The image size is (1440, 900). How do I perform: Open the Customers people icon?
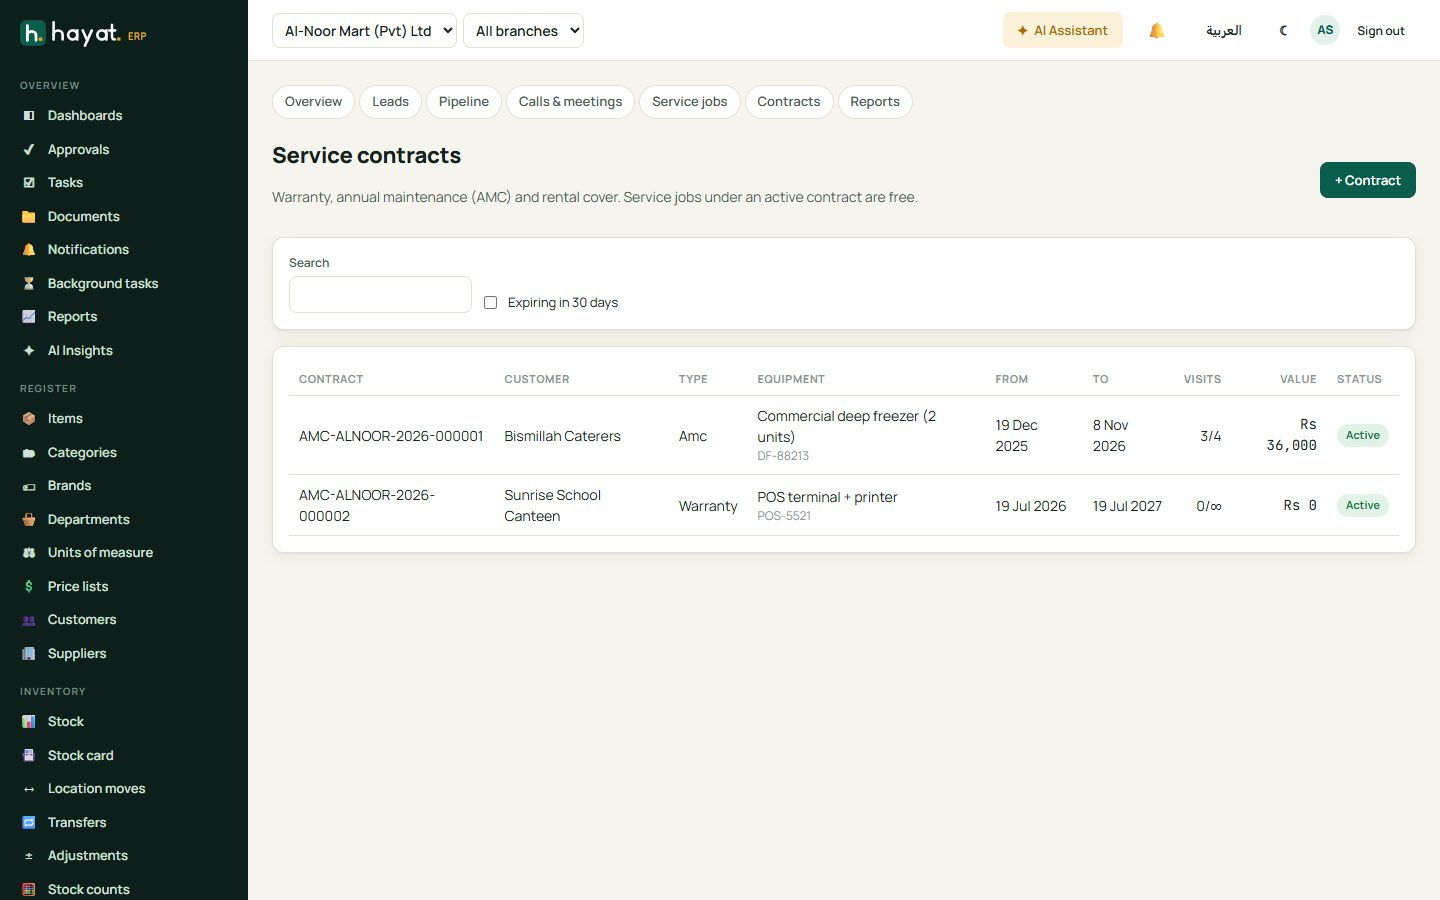(x=29, y=620)
